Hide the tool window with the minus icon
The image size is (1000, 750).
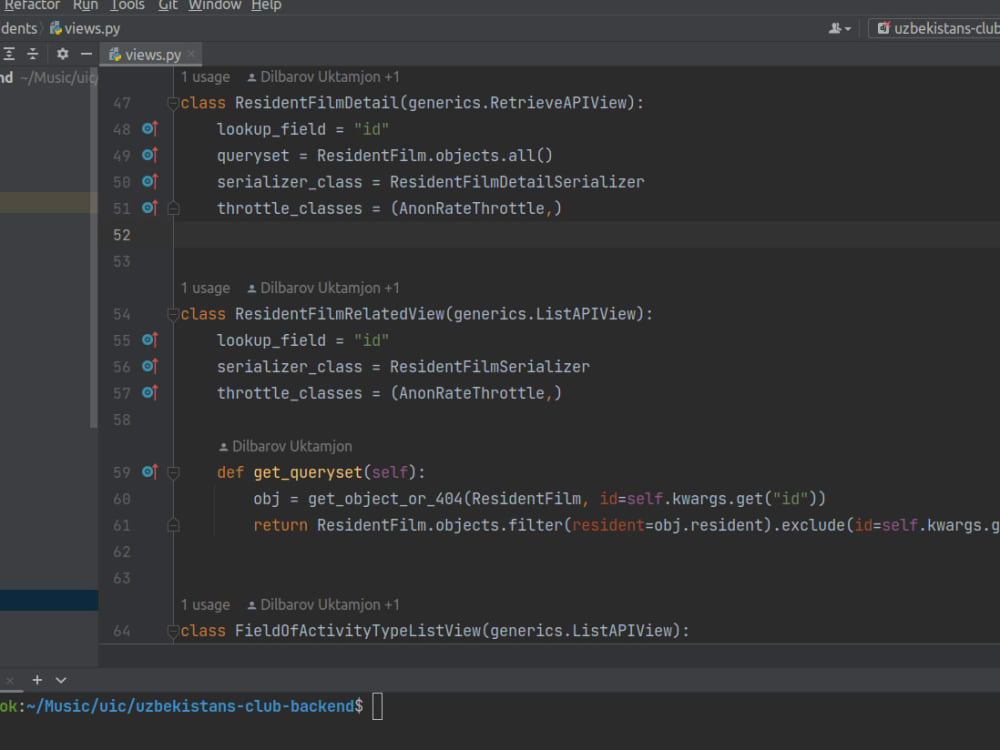pos(86,53)
